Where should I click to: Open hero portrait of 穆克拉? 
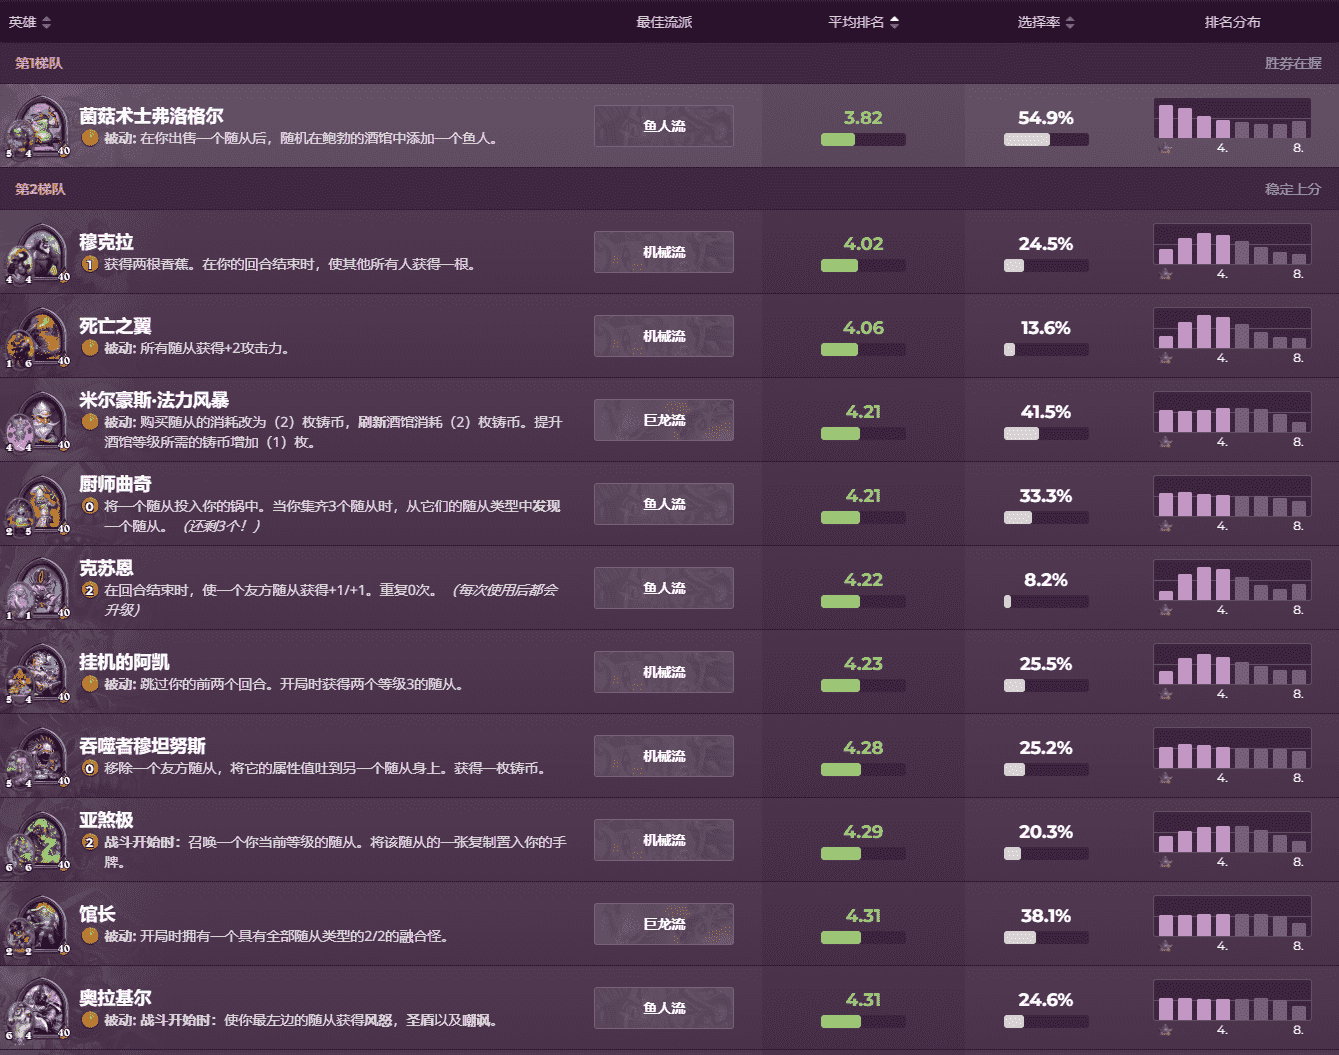tap(38, 252)
